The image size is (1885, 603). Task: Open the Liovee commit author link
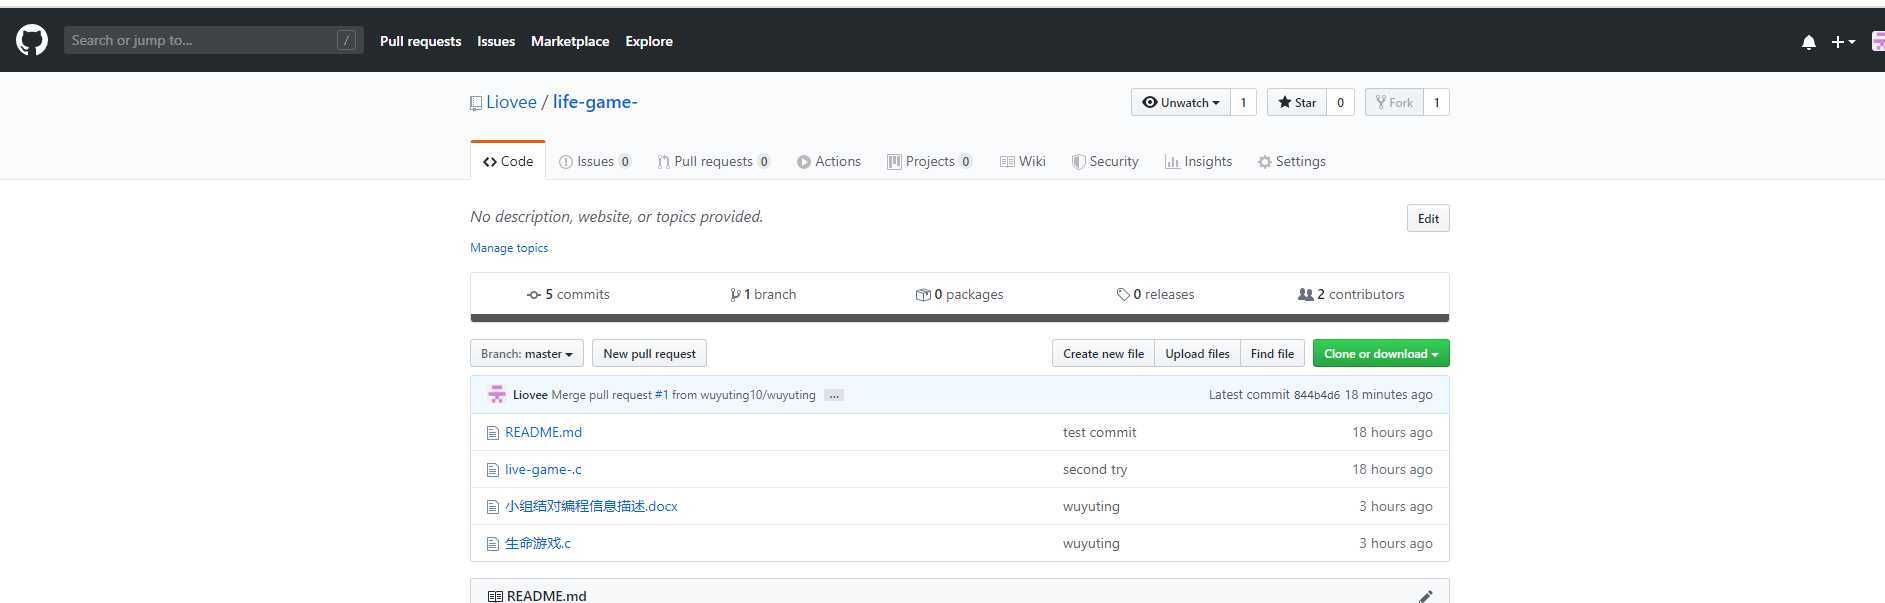point(530,395)
